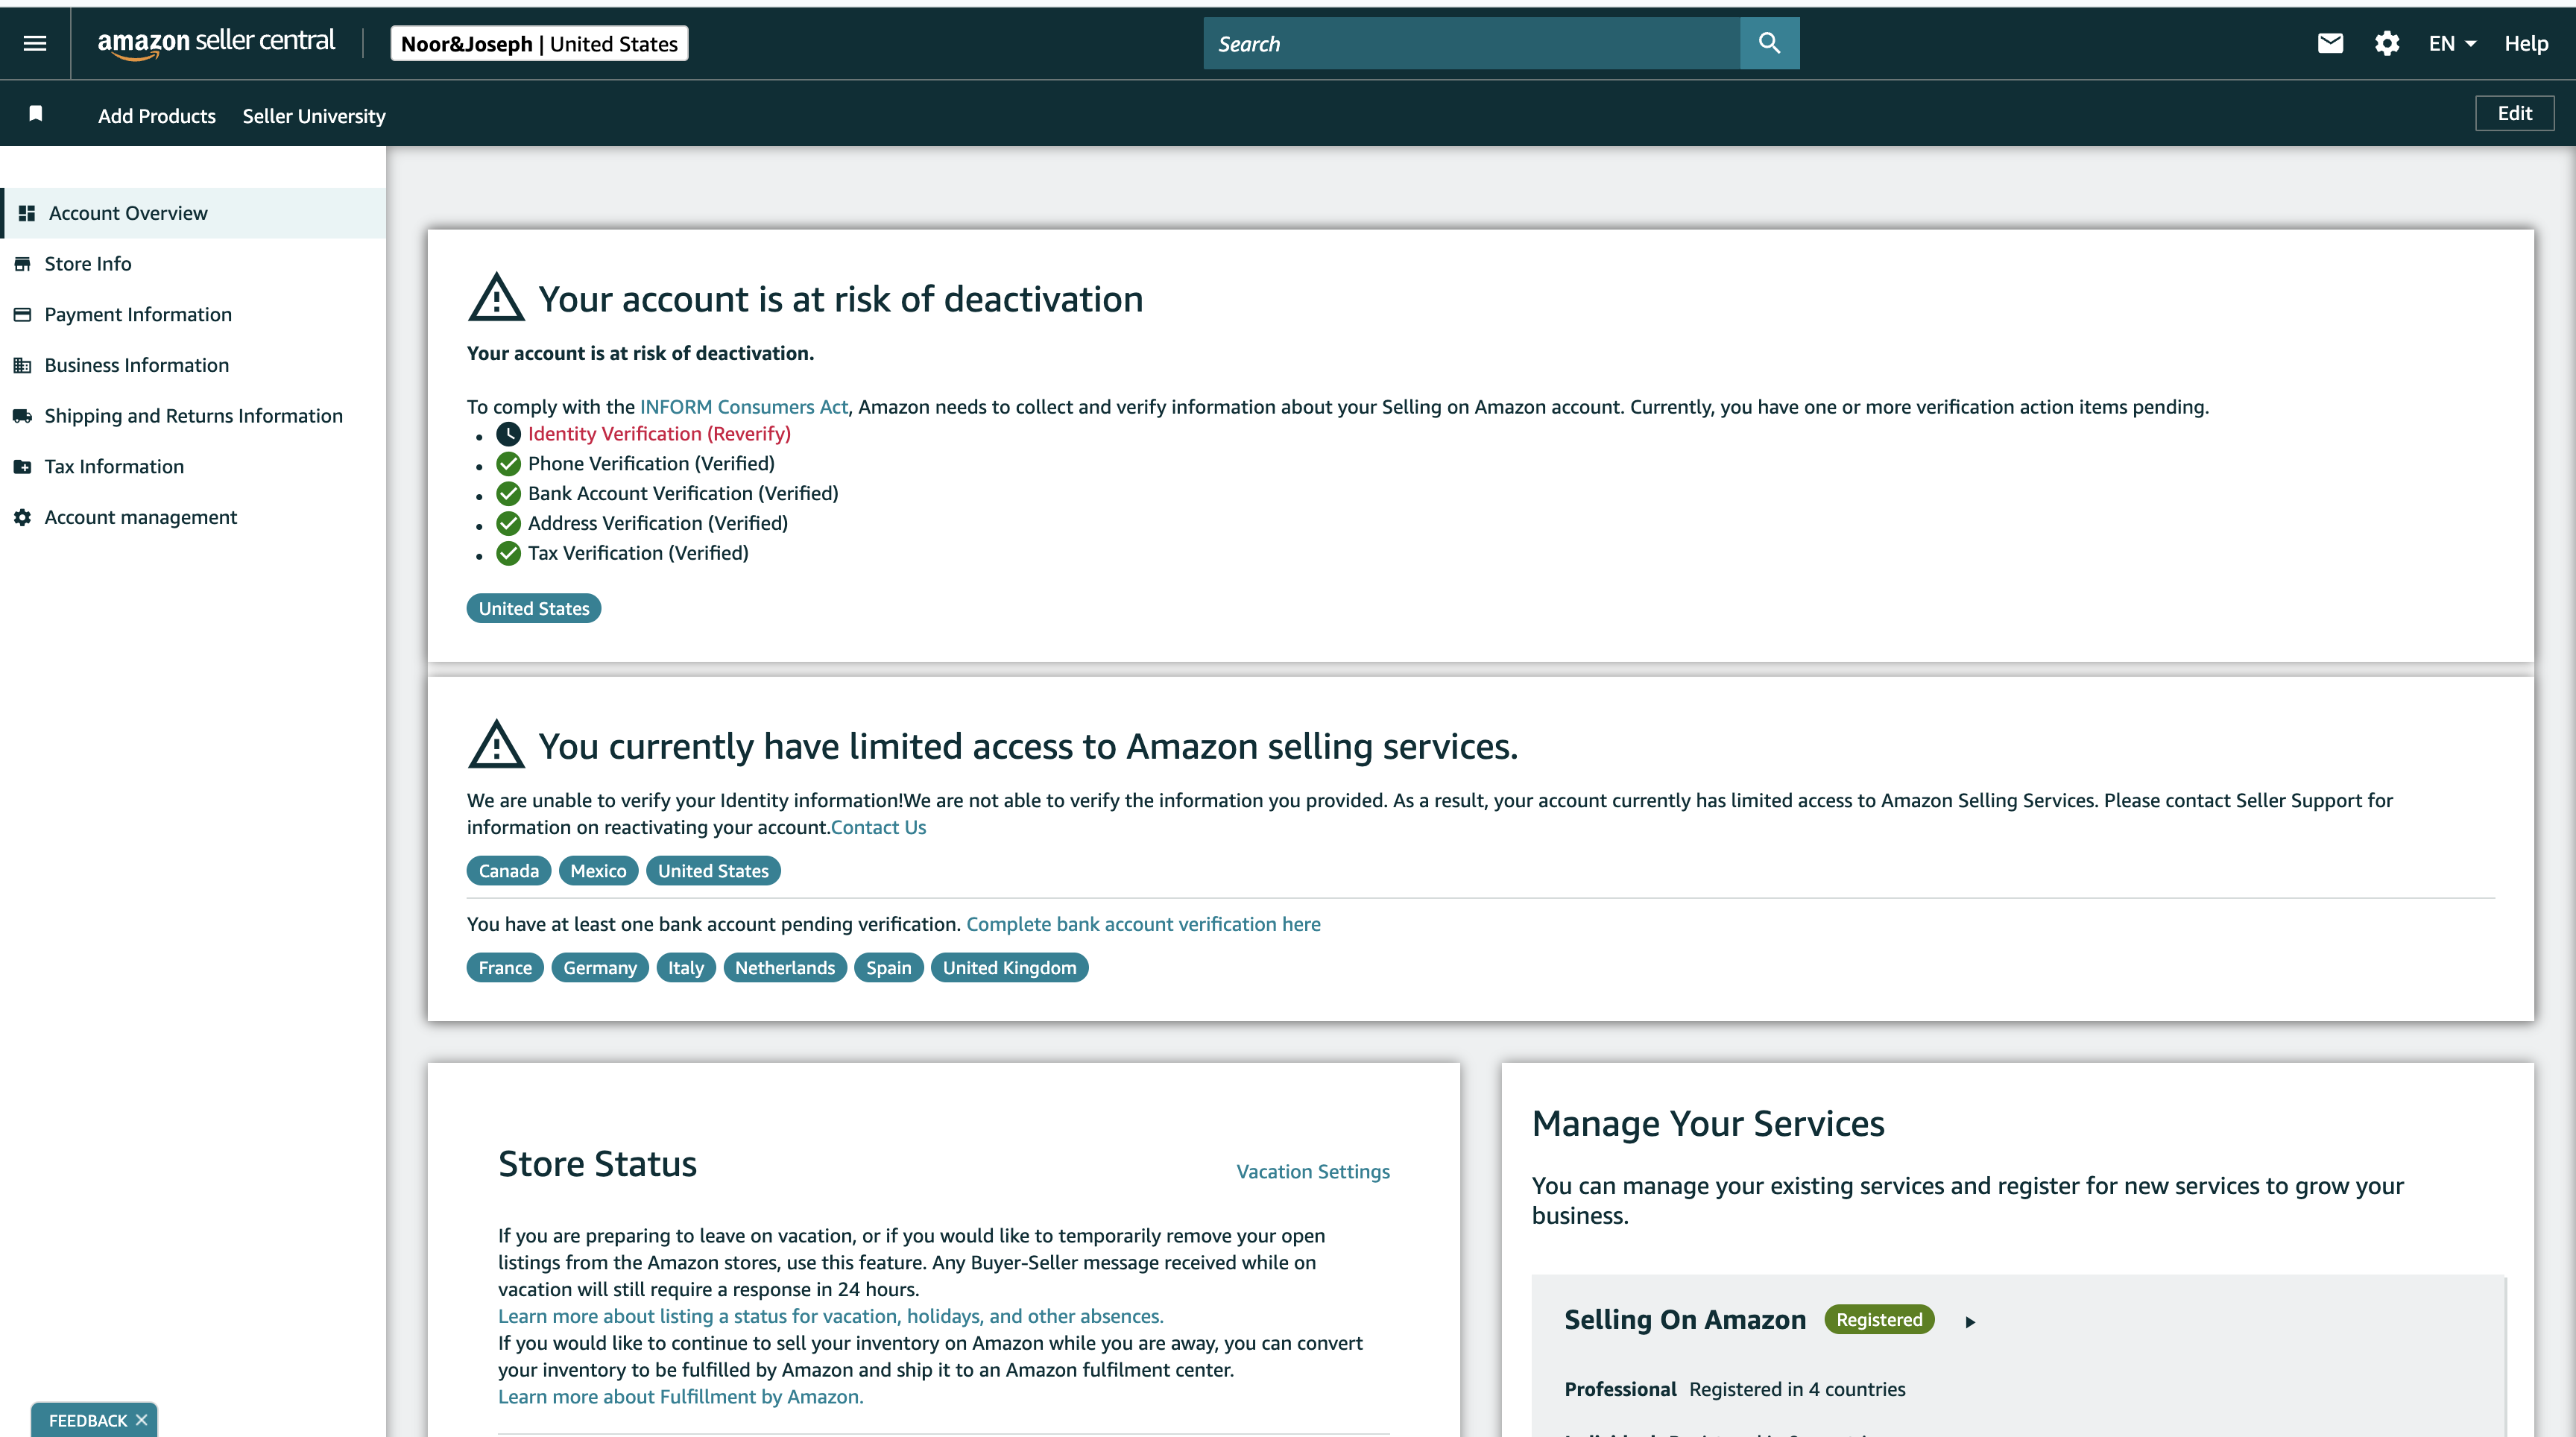This screenshot has height=1437, width=2576.
Task: Click the Contact Us link
Action: [x=878, y=827]
